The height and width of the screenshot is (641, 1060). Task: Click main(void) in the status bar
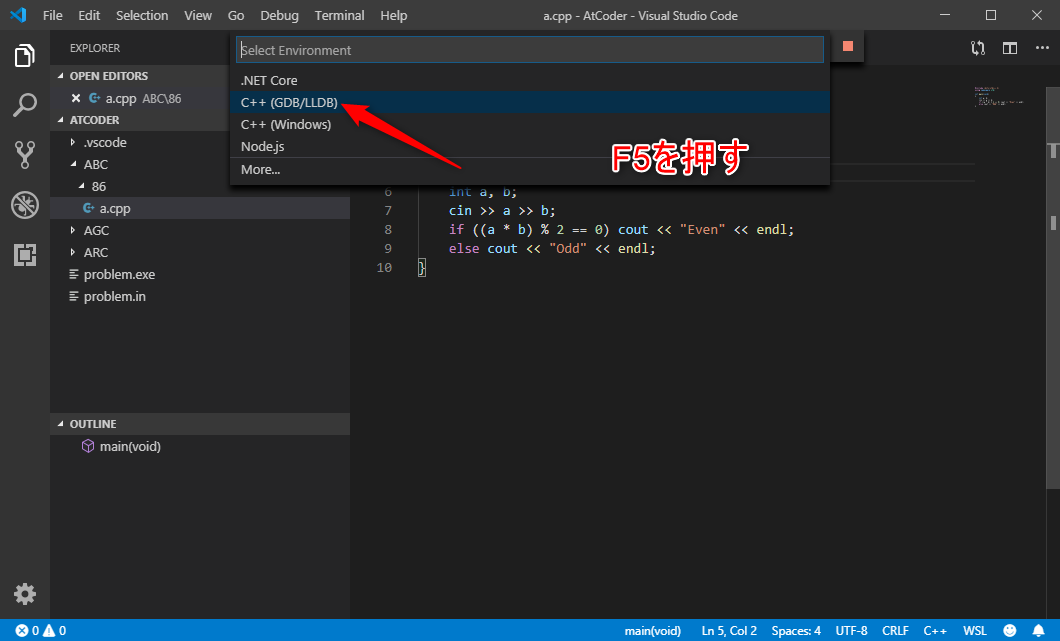652,631
